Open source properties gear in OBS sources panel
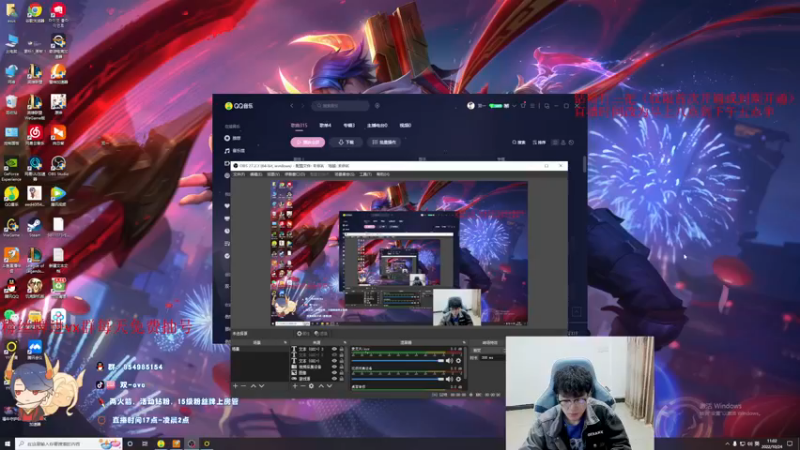 coord(311,386)
